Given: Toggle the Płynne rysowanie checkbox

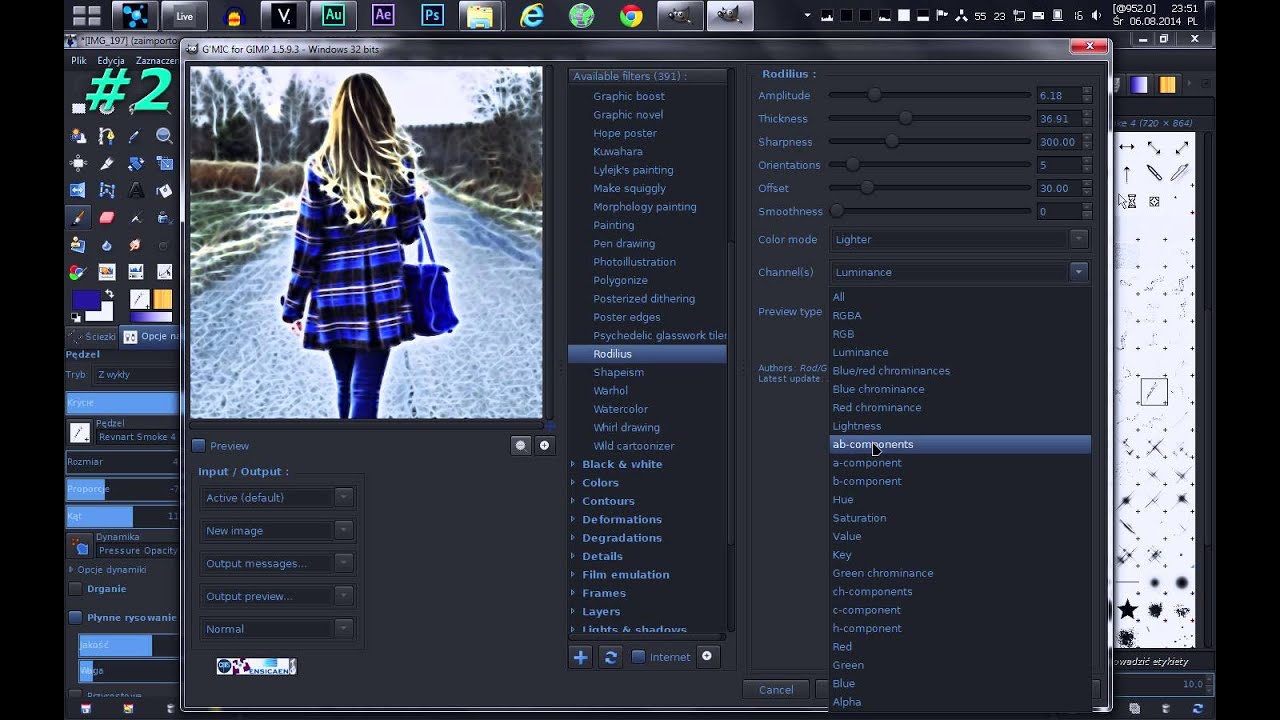Looking at the screenshot, I should (75, 618).
